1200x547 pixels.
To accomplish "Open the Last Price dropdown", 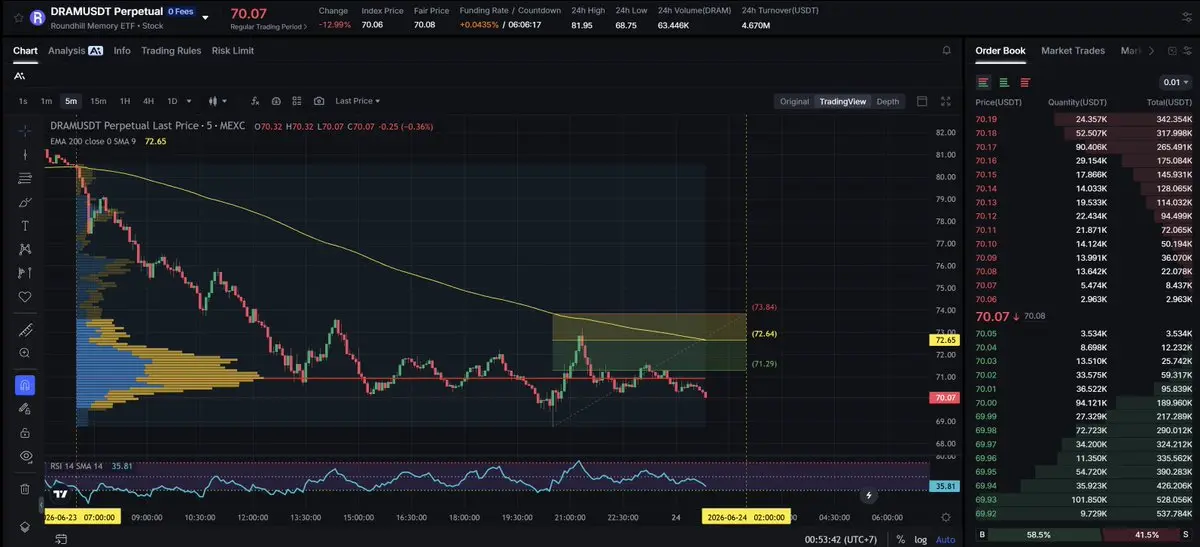I will (x=358, y=101).
